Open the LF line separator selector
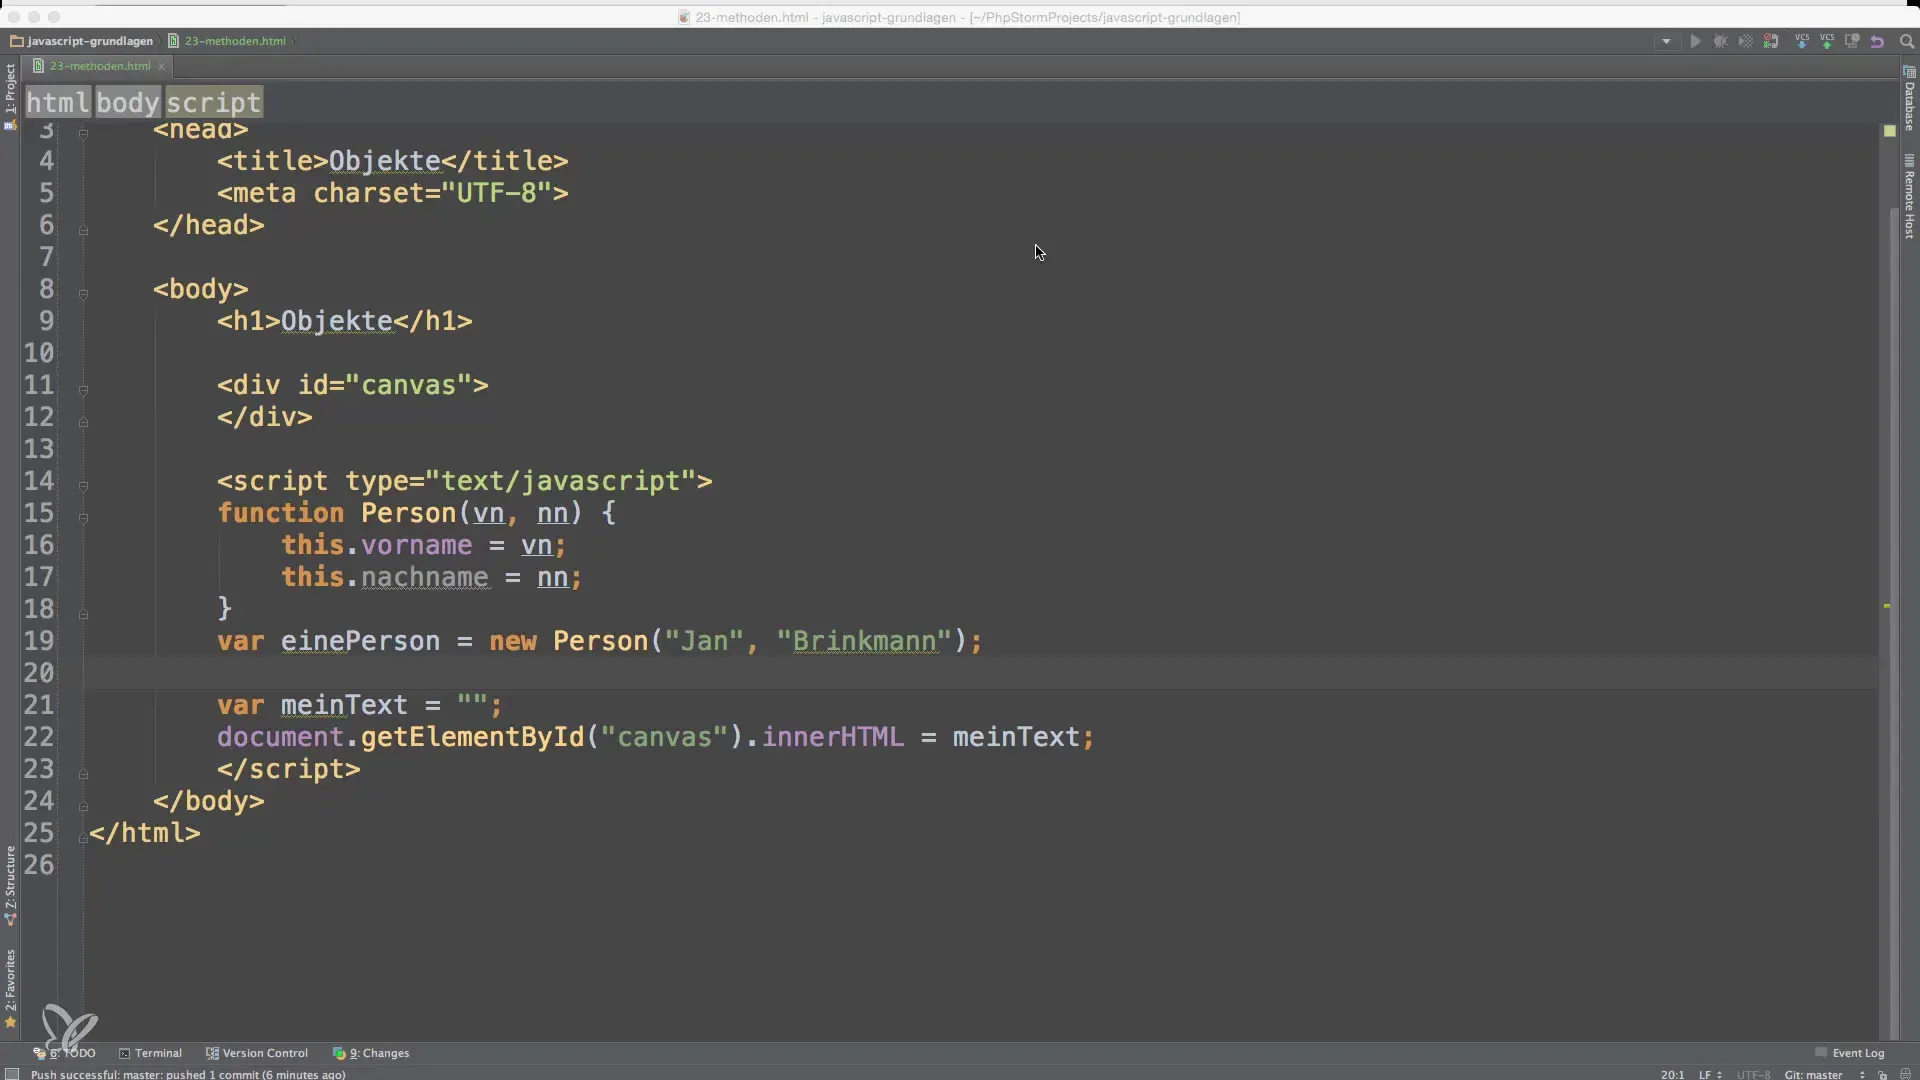 point(1709,1074)
